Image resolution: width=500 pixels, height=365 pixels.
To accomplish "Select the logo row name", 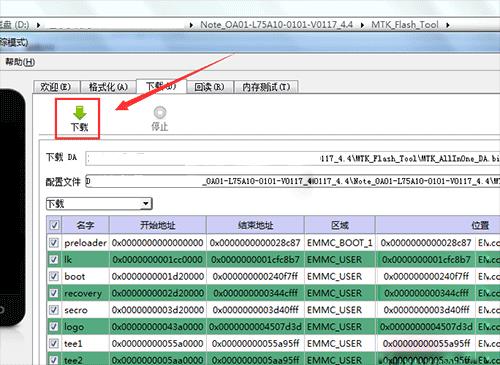I will click(x=74, y=327).
